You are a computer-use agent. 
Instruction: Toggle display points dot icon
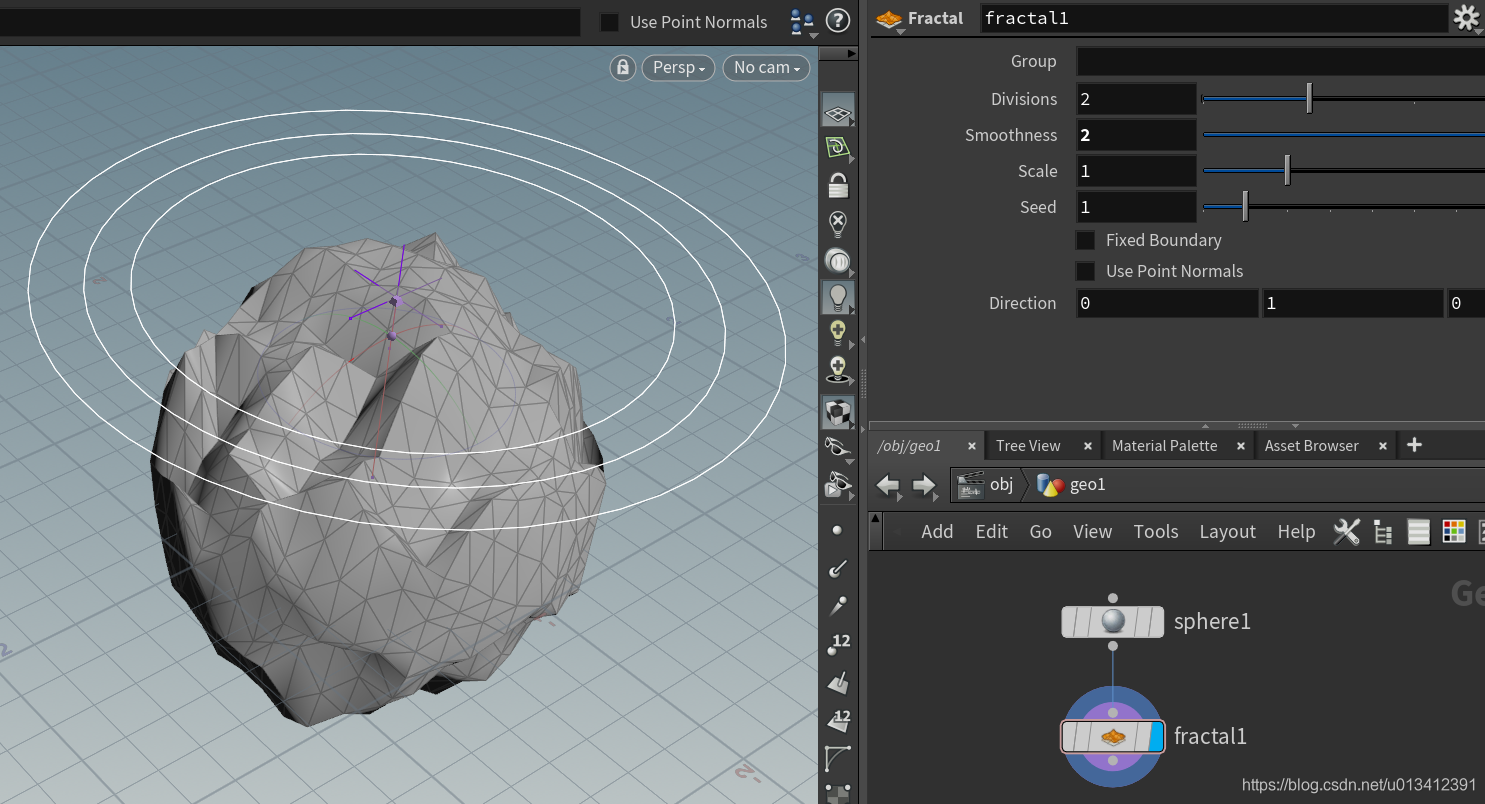(837, 530)
